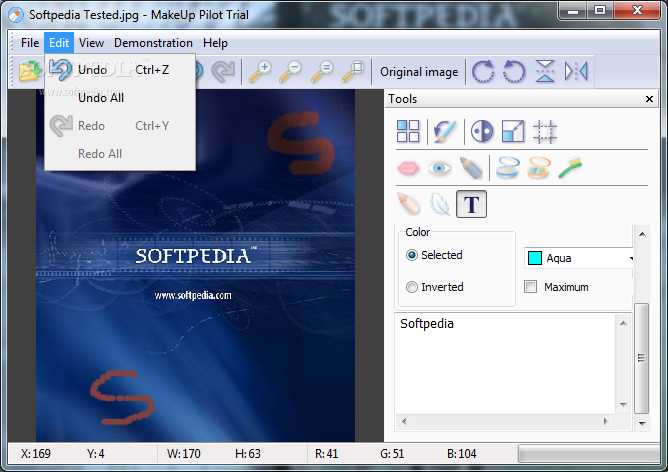Flip image horizontally
Screen dimensions: 668x472
point(576,71)
